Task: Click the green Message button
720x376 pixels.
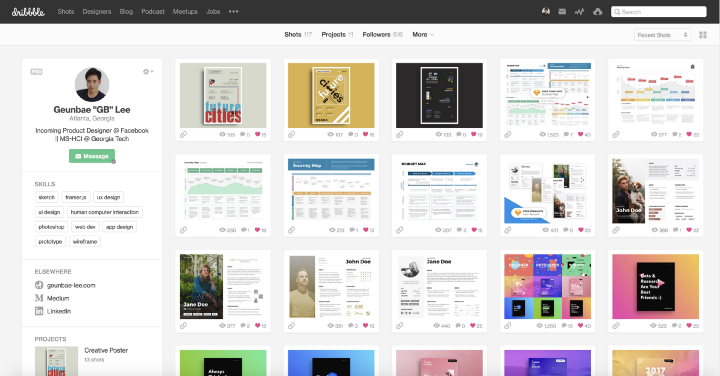Action: [92, 156]
